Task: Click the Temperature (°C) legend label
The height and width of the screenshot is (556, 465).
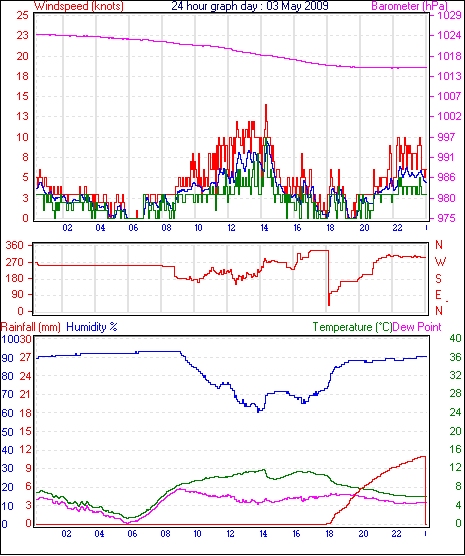Action: [352, 327]
